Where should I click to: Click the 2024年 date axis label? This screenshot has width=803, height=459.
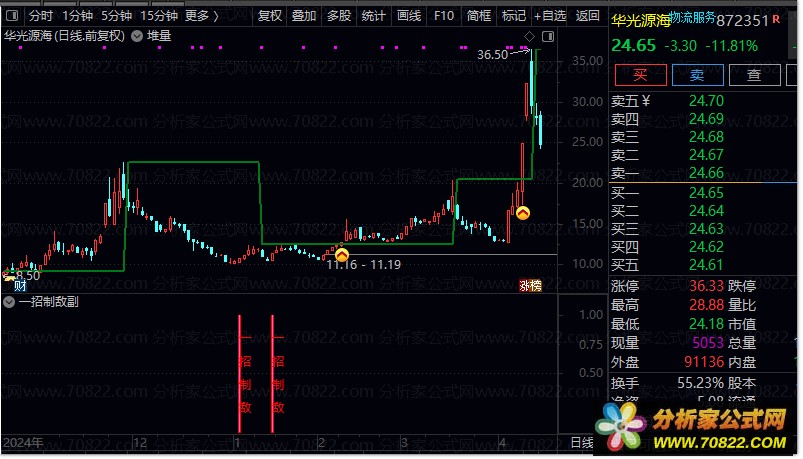pos(23,443)
